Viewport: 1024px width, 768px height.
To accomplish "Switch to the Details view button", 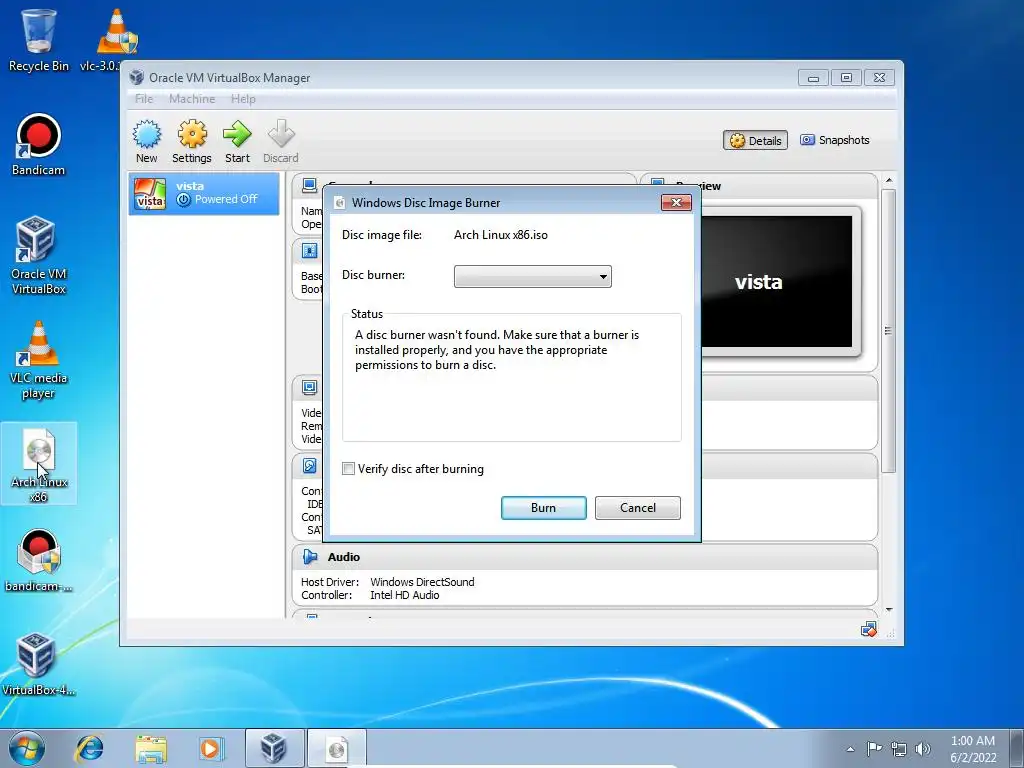I will (x=755, y=140).
